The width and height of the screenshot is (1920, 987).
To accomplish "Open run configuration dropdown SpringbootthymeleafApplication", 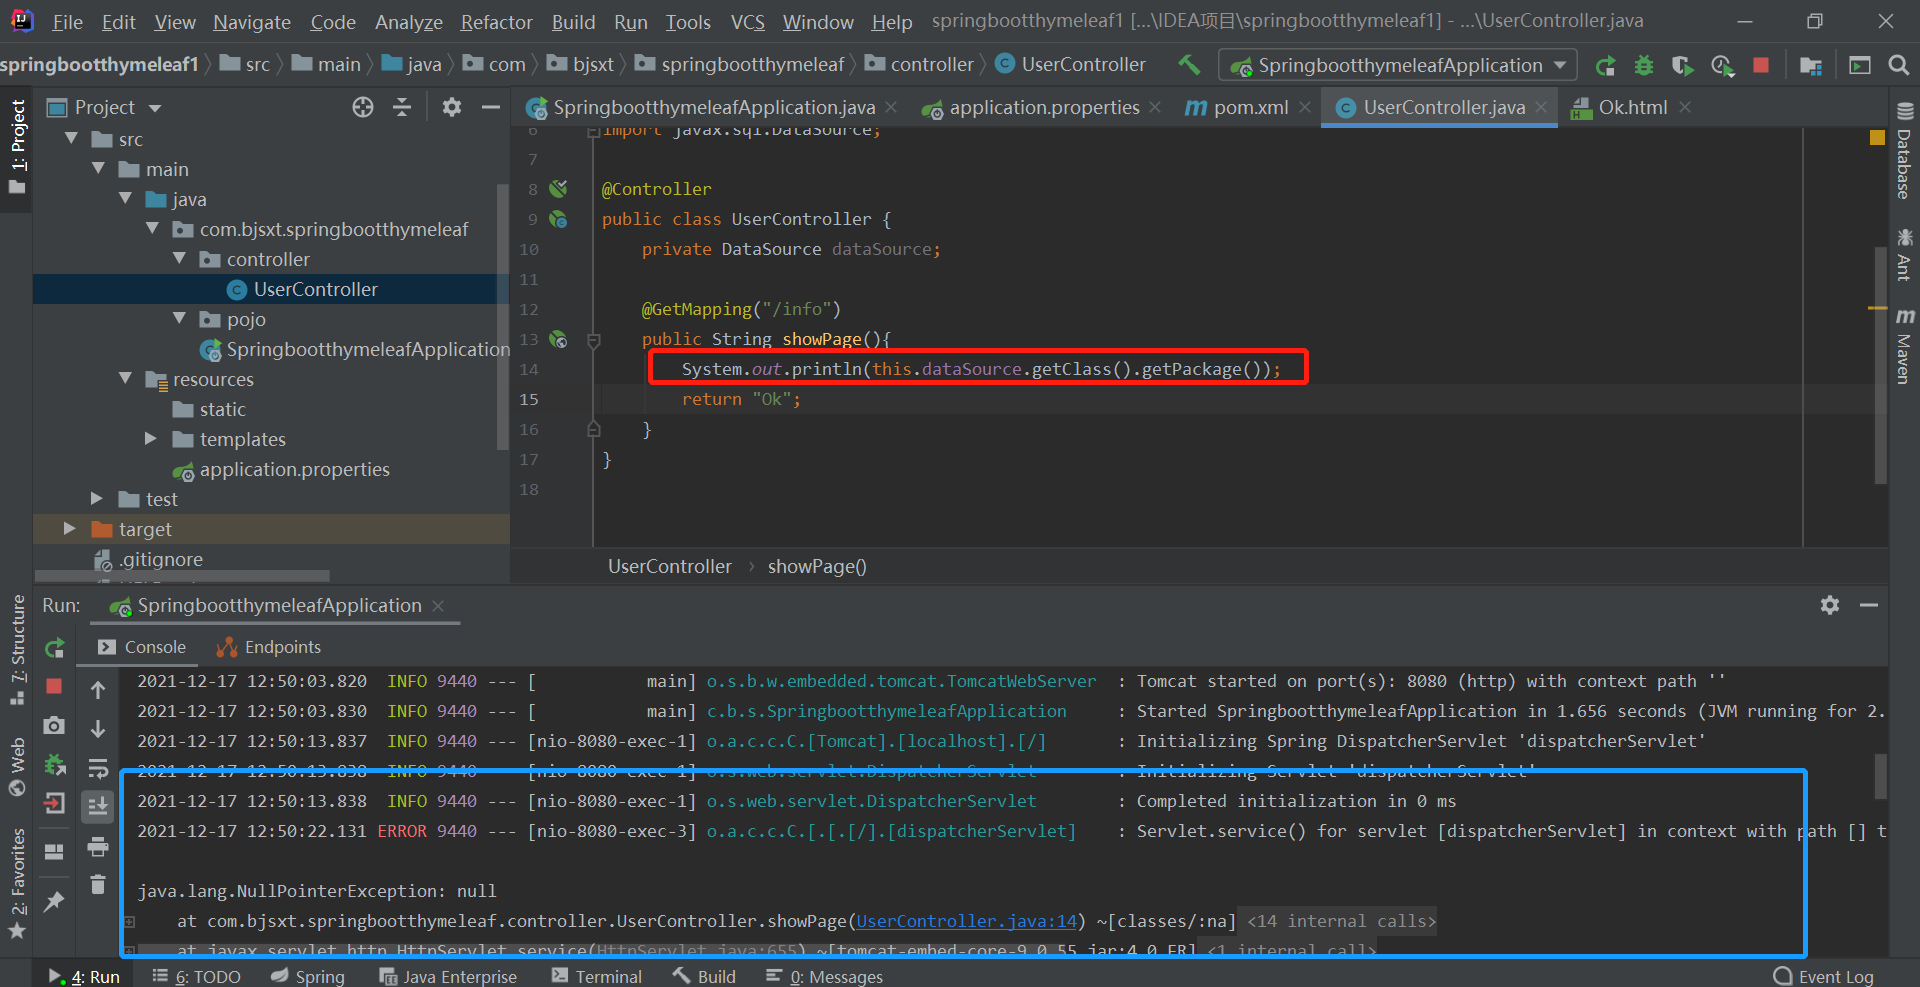I will (x=1398, y=65).
